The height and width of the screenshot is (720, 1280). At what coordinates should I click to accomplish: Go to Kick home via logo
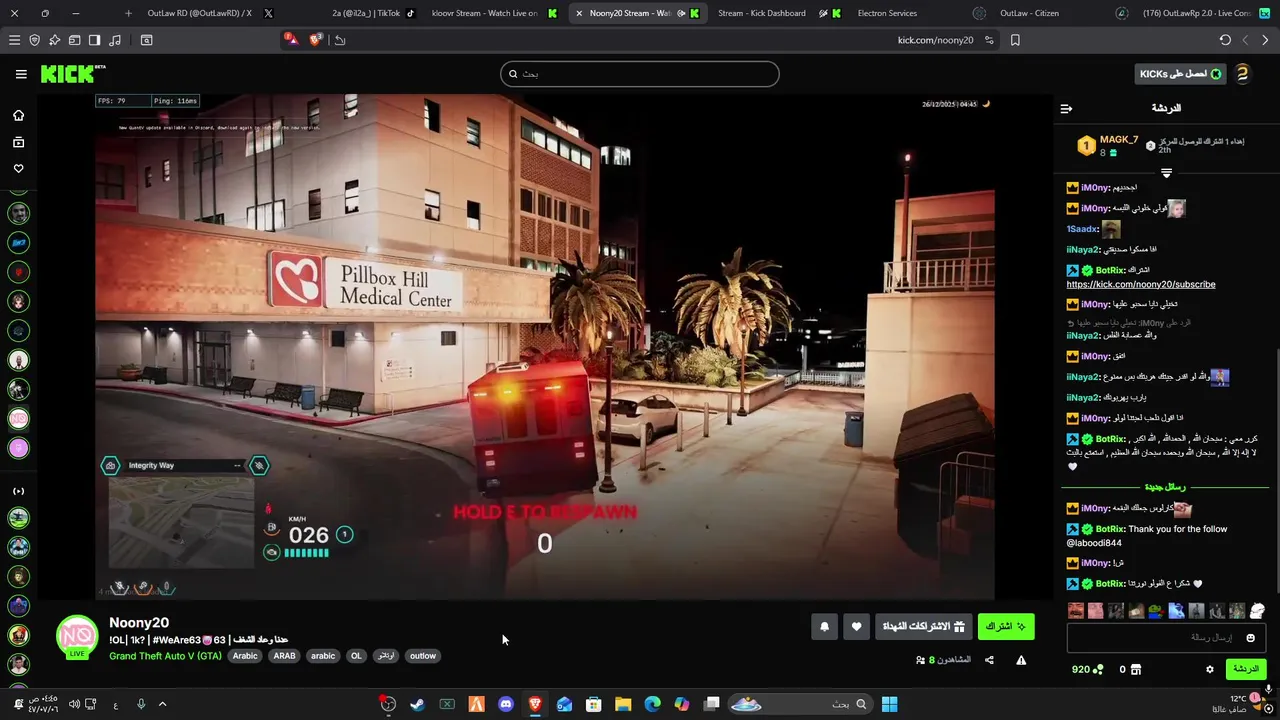coord(72,74)
